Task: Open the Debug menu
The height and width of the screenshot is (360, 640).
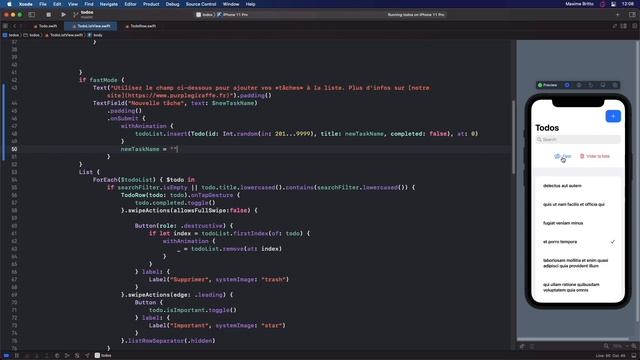Action: tap(172, 4)
